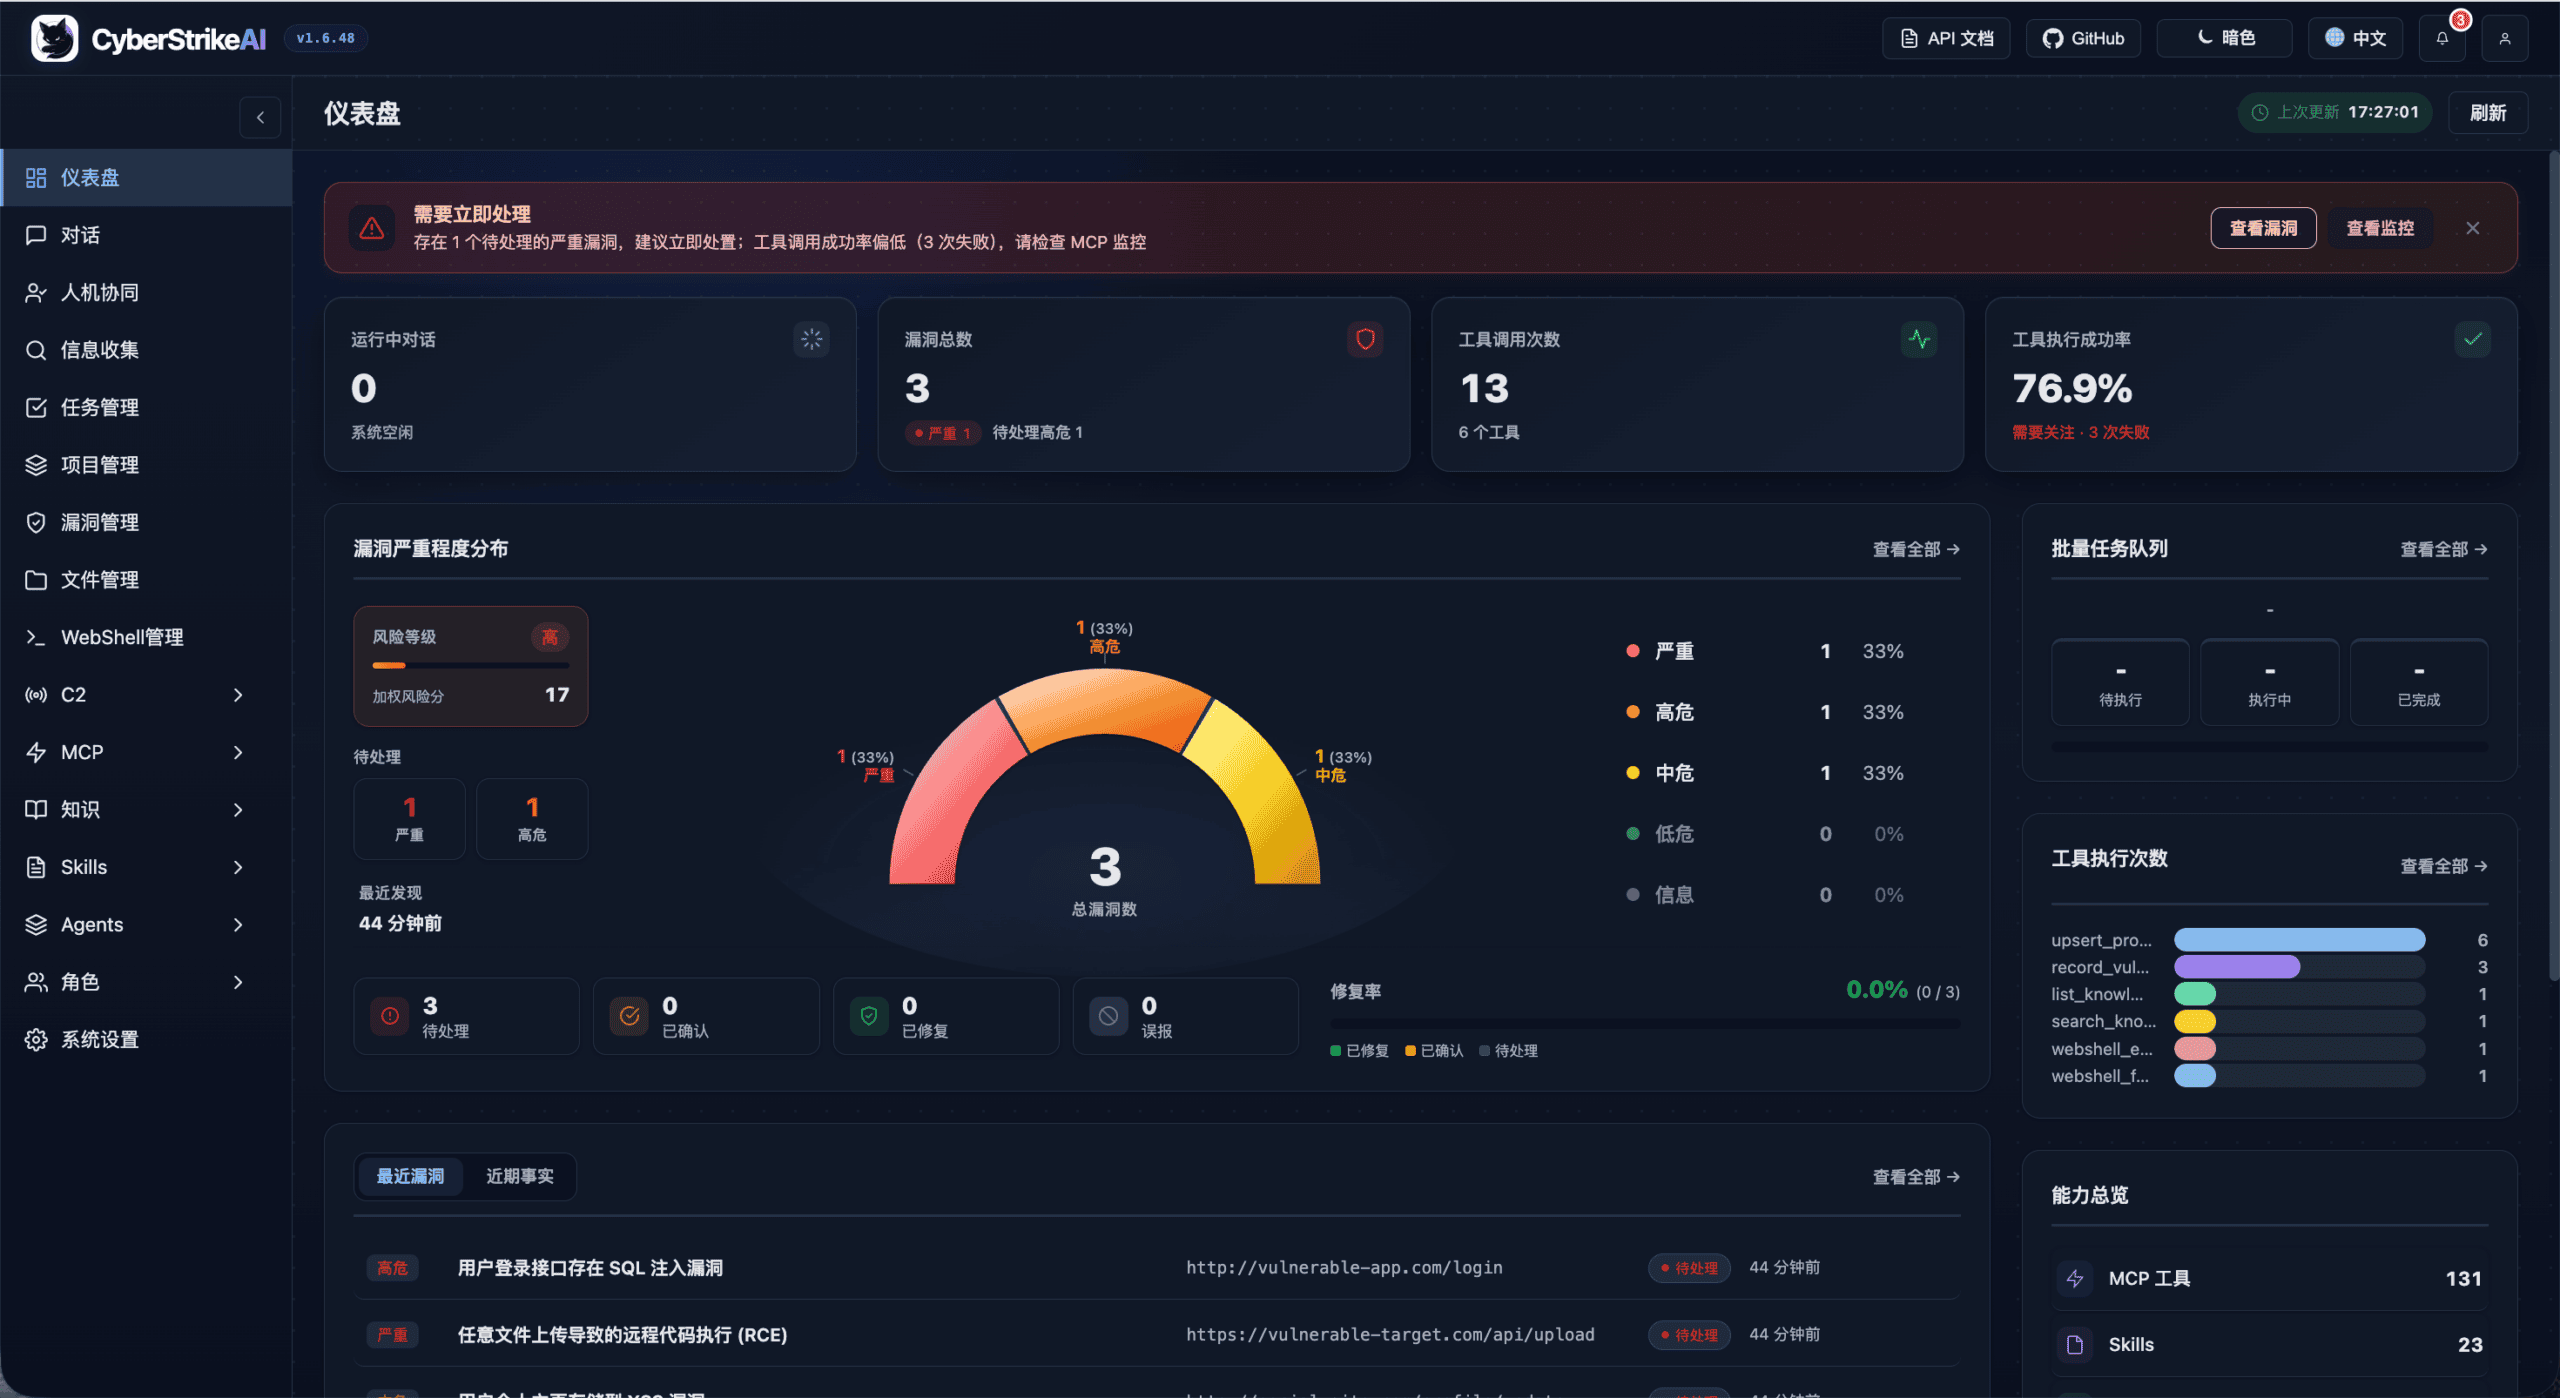Image resolution: width=2560 pixels, height=1398 pixels.
Task: Expand the C2 menu
Action: coord(146,694)
